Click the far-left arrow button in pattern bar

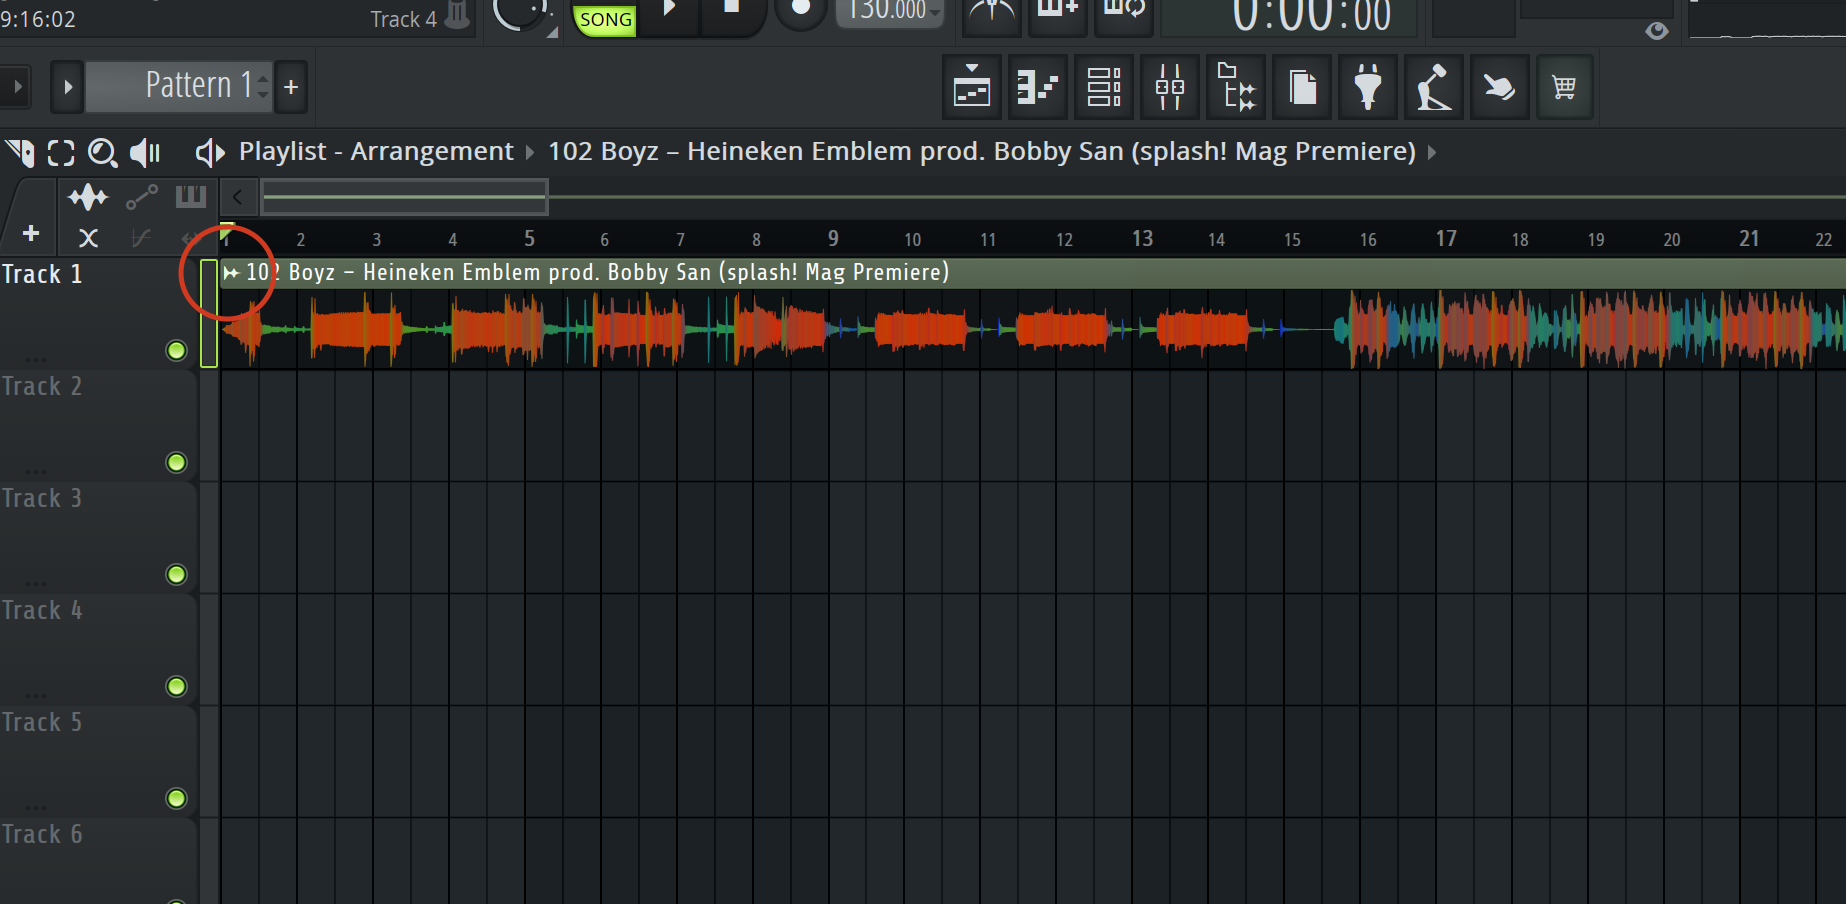point(17,87)
